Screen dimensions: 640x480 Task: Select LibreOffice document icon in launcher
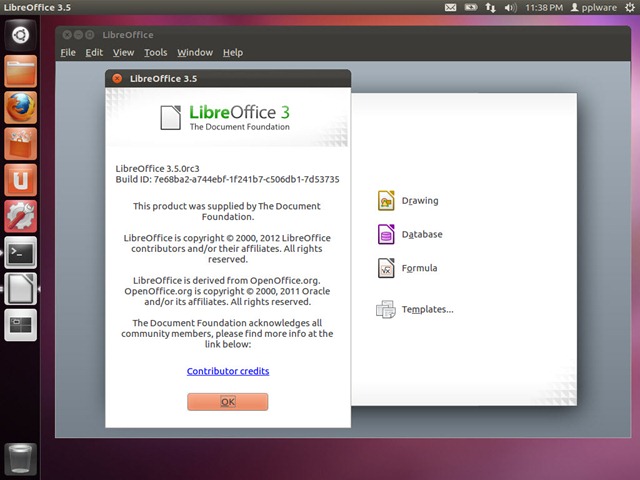tap(20, 289)
